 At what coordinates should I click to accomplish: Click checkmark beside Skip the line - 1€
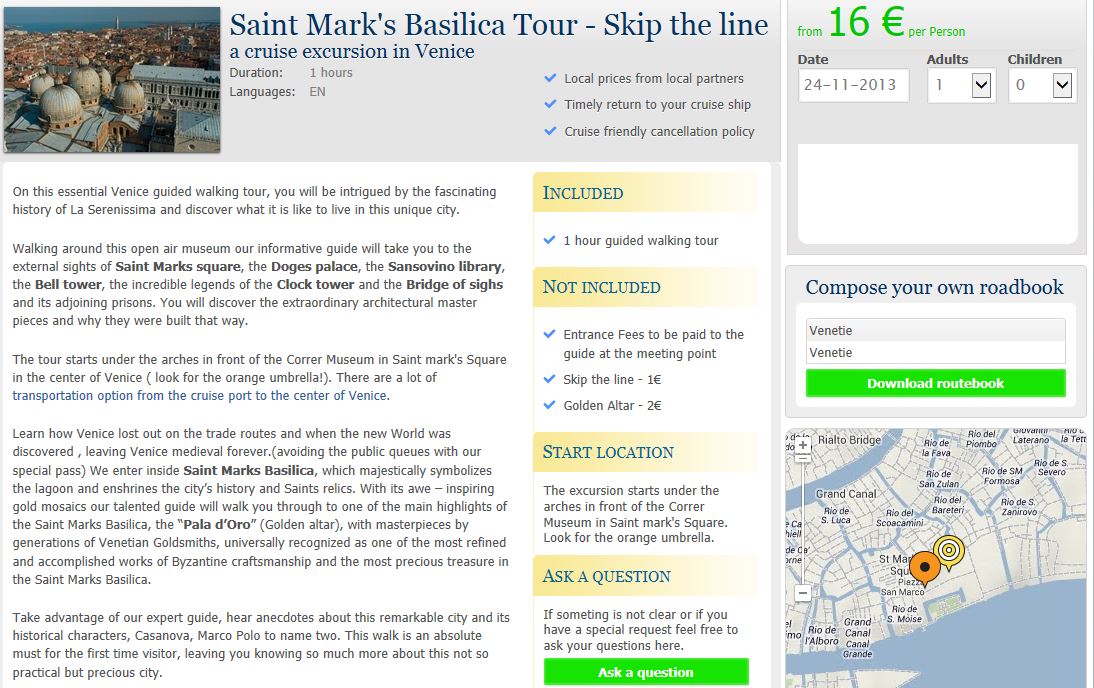(549, 379)
